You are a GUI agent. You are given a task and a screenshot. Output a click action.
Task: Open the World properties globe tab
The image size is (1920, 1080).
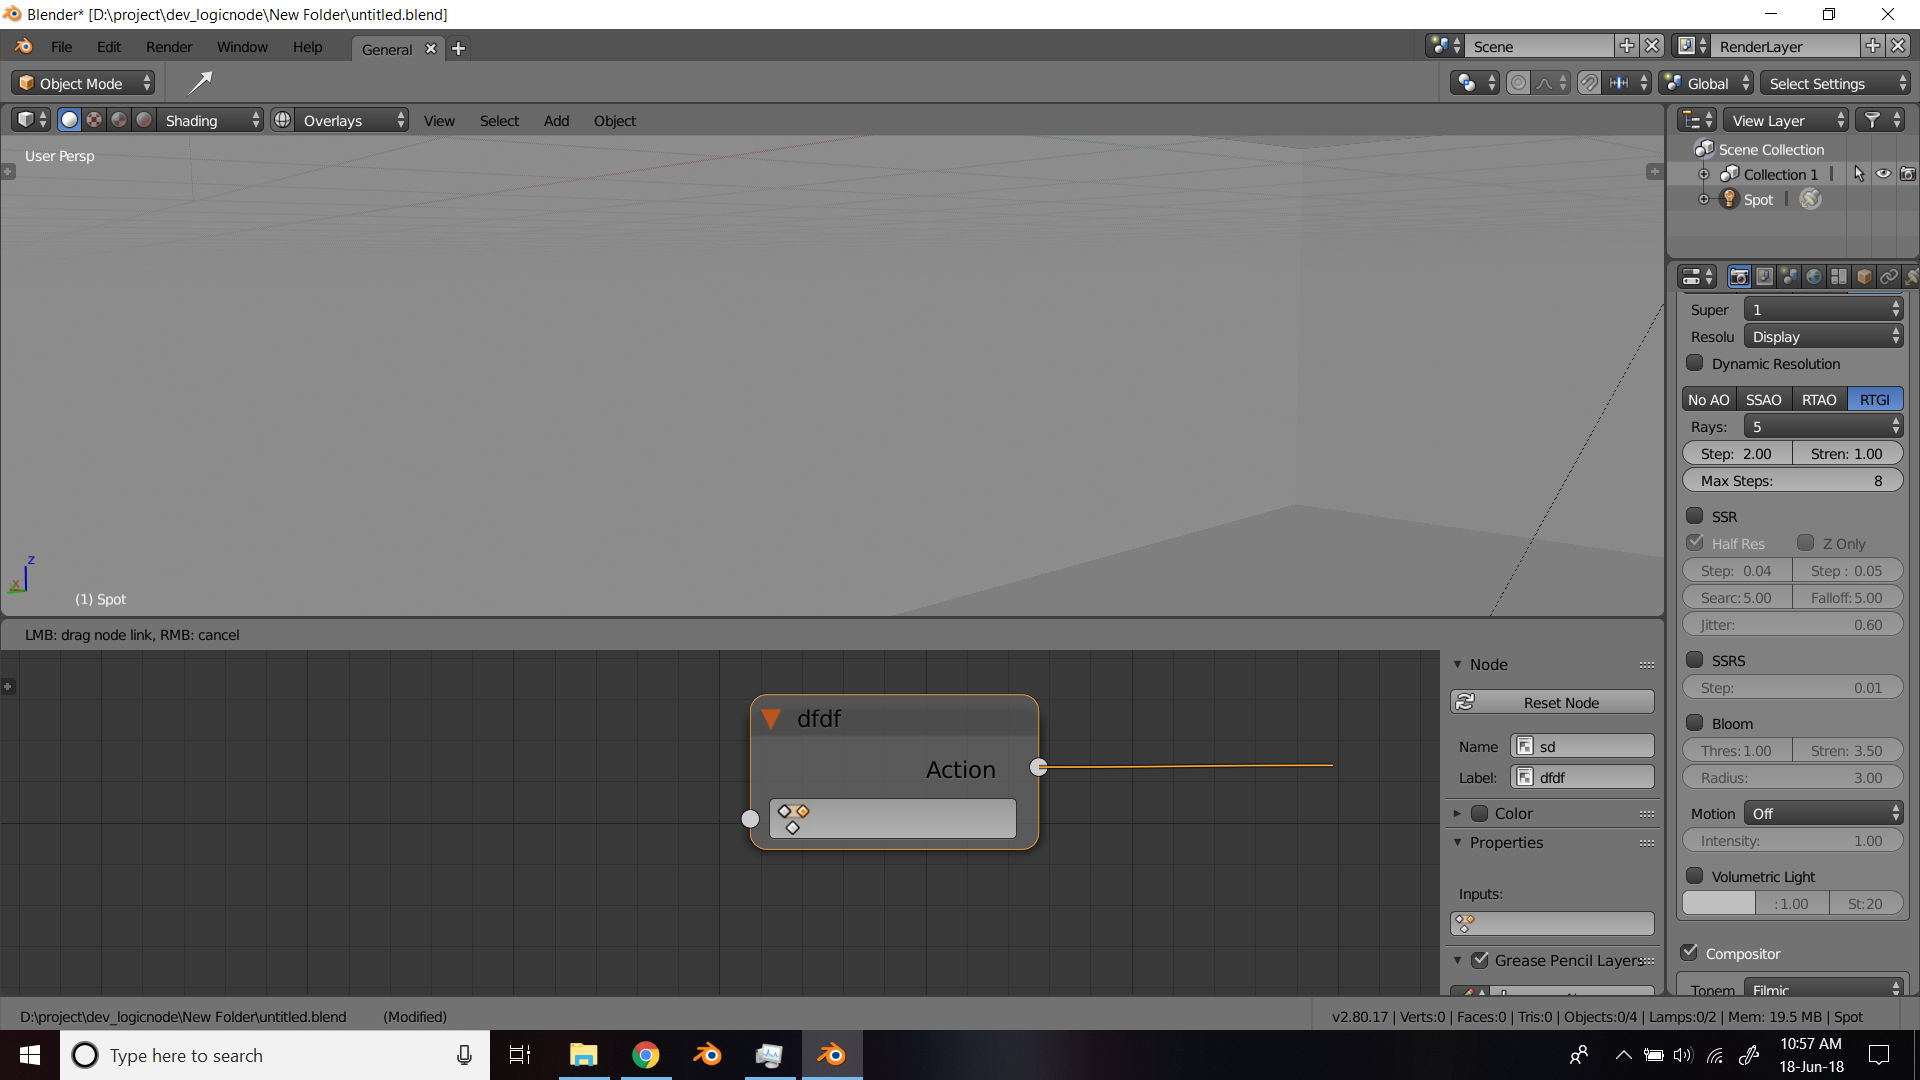pos(1813,276)
